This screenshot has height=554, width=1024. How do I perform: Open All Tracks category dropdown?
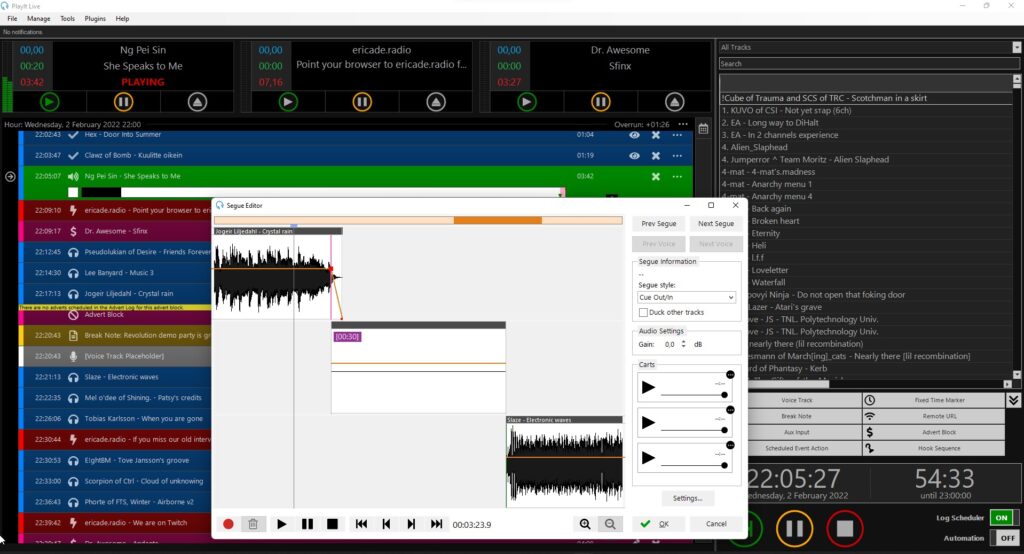point(1016,47)
